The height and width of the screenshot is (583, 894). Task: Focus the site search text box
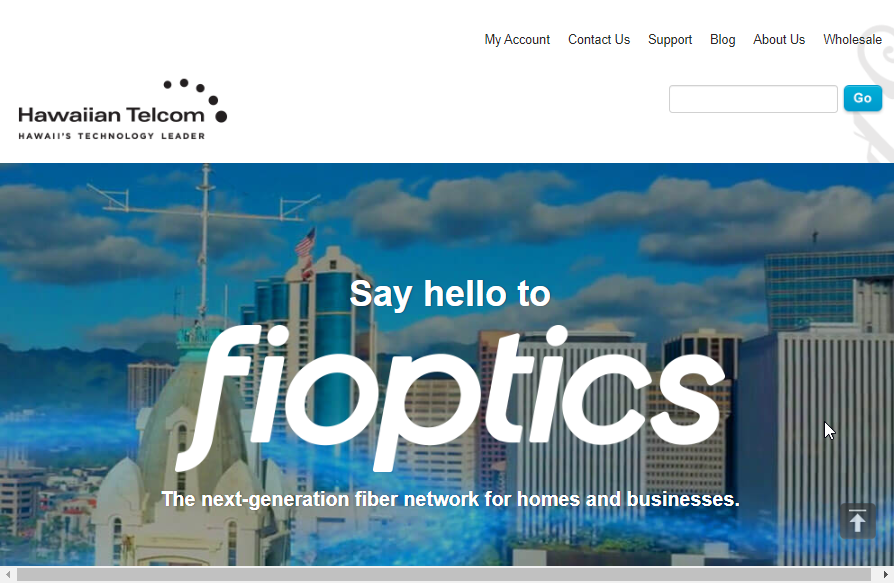coord(753,99)
